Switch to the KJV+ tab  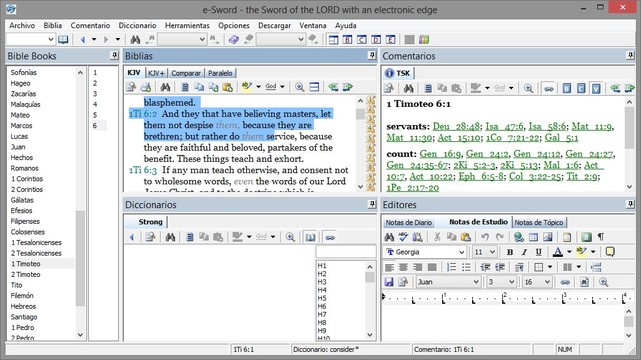(x=156, y=73)
